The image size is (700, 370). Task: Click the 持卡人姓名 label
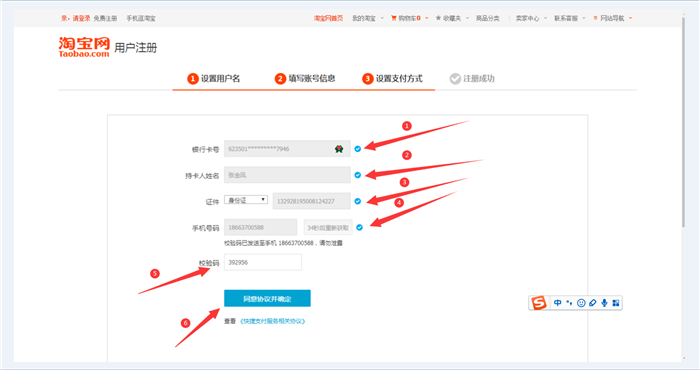(202, 176)
